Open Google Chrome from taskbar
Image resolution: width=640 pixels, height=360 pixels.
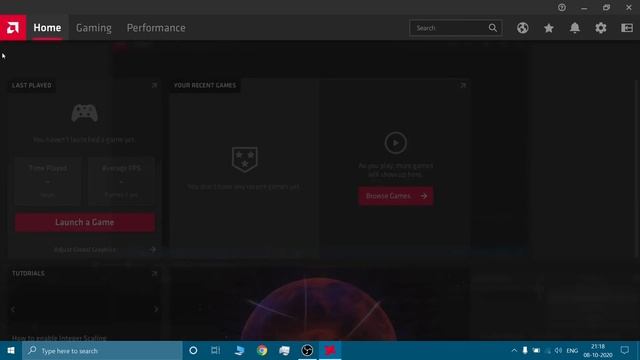point(262,351)
